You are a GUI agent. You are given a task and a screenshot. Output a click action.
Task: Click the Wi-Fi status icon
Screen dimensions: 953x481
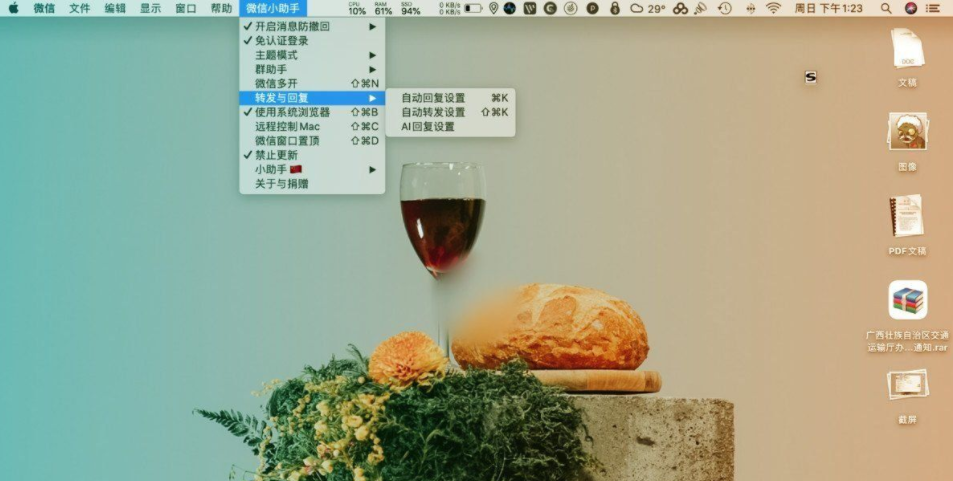pos(773,8)
